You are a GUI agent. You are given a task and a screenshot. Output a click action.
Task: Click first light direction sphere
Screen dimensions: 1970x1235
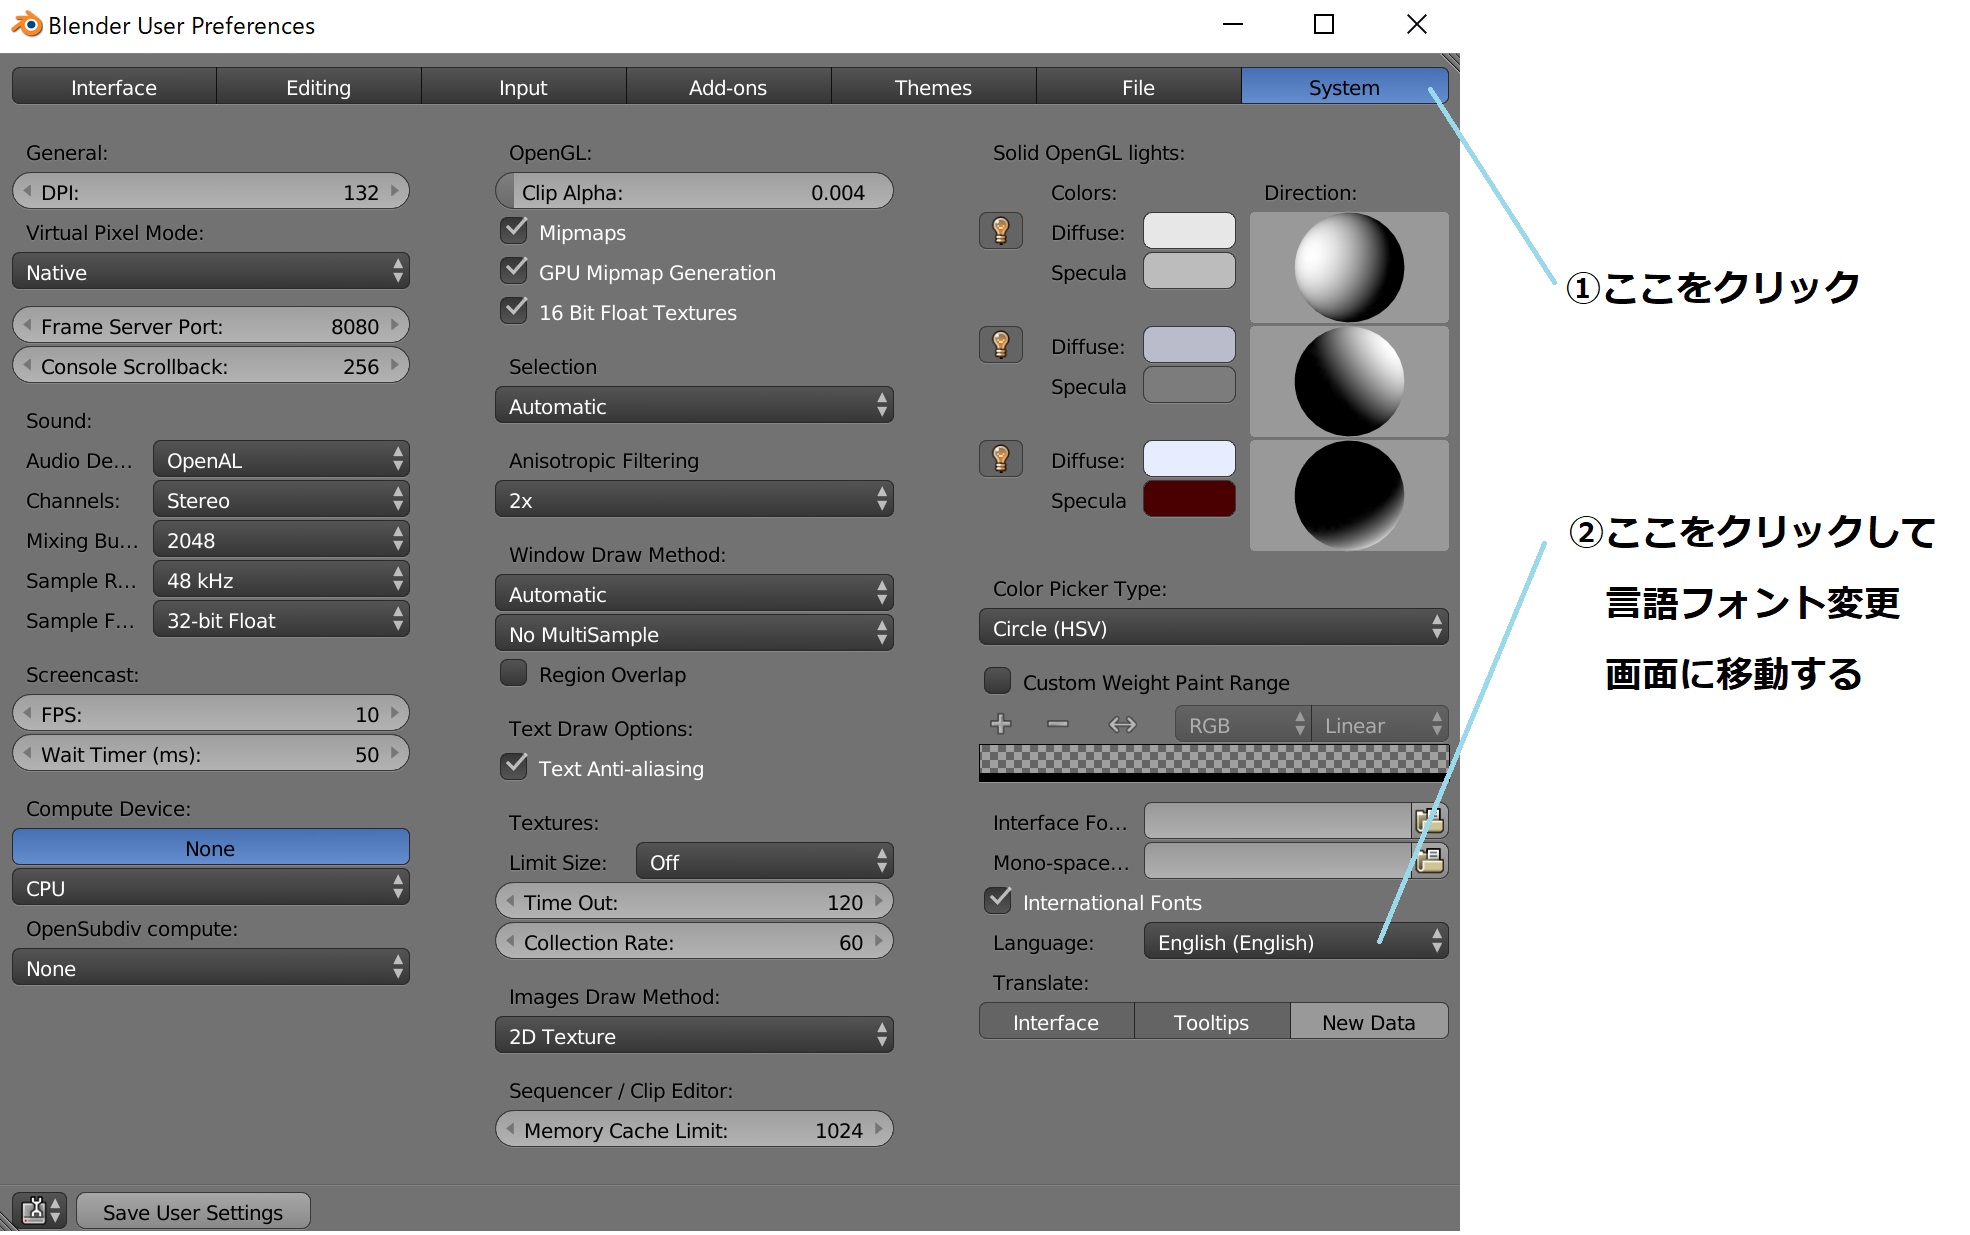(x=1349, y=267)
